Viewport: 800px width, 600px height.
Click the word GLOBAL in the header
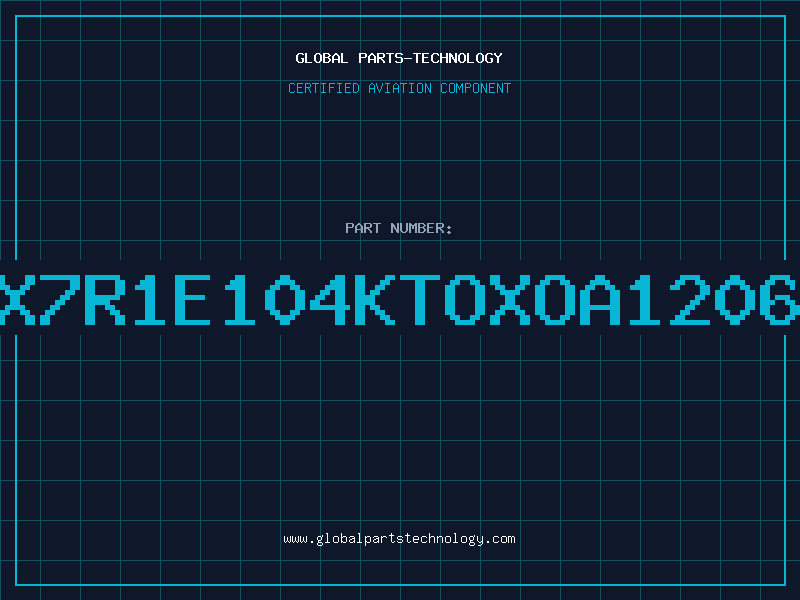pyautogui.click(x=321, y=58)
